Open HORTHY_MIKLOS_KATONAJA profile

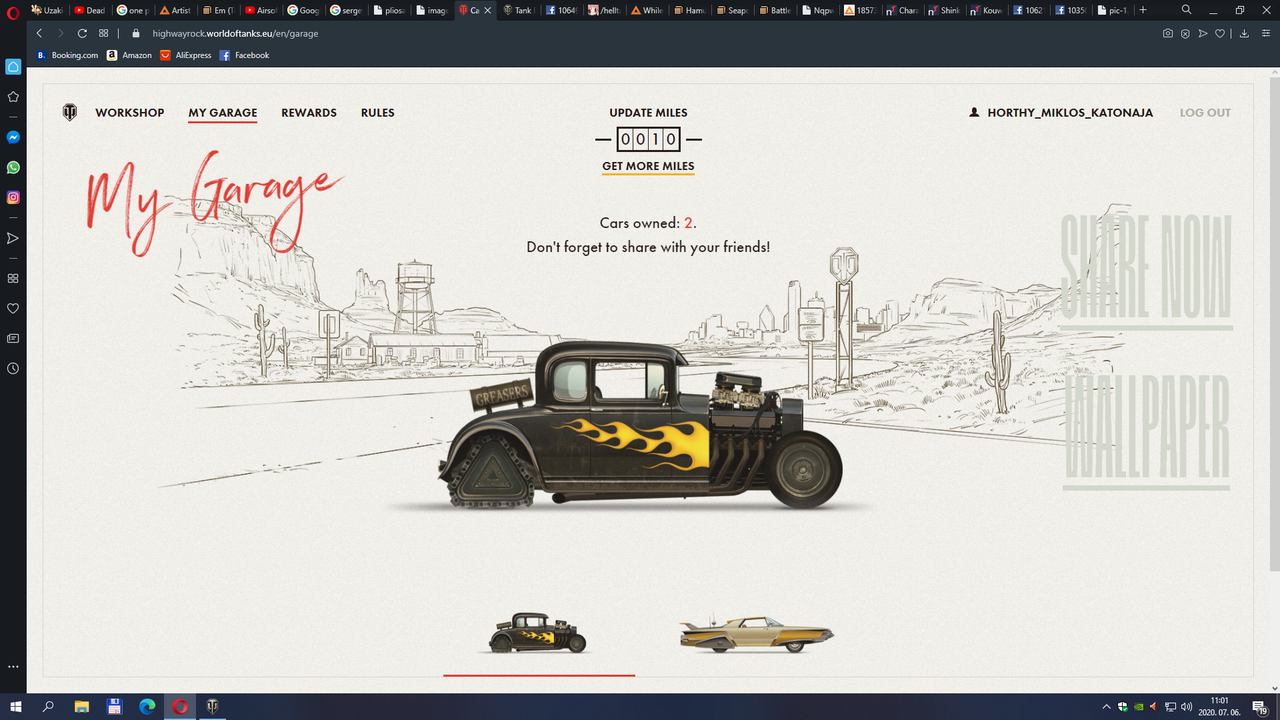pyautogui.click(x=1061, y=113)
